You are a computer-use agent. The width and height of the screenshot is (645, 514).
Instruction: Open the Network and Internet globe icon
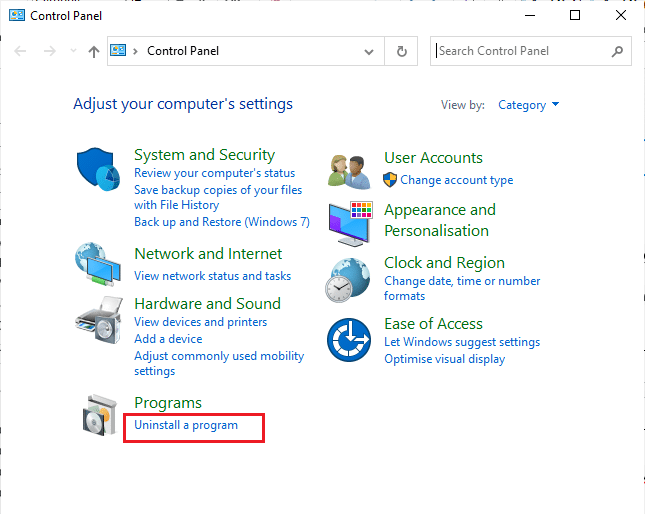(x=100, y=265)
